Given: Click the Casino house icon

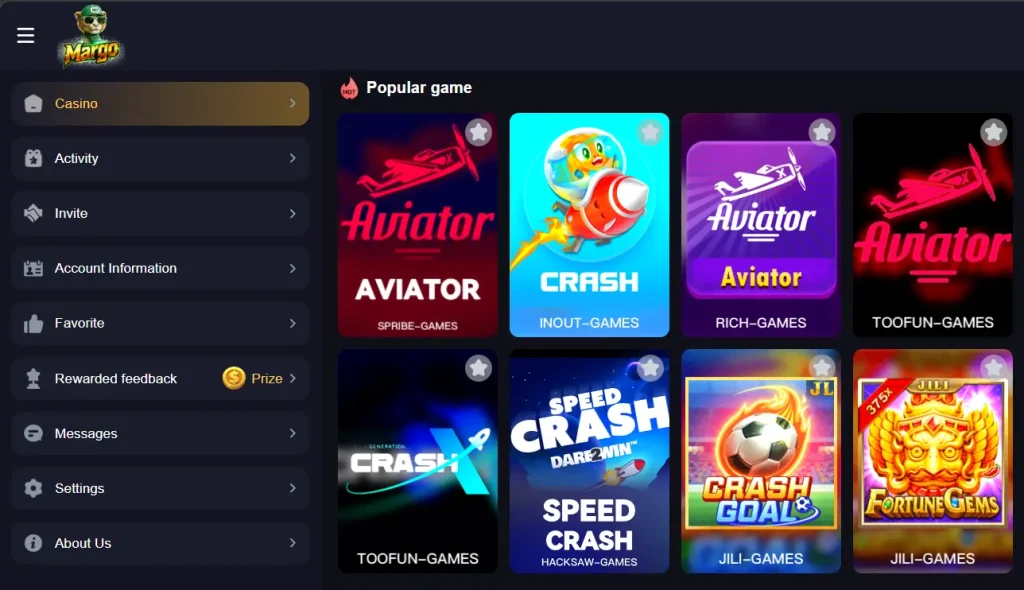Looking at the screenshot, I should point(33,103).
